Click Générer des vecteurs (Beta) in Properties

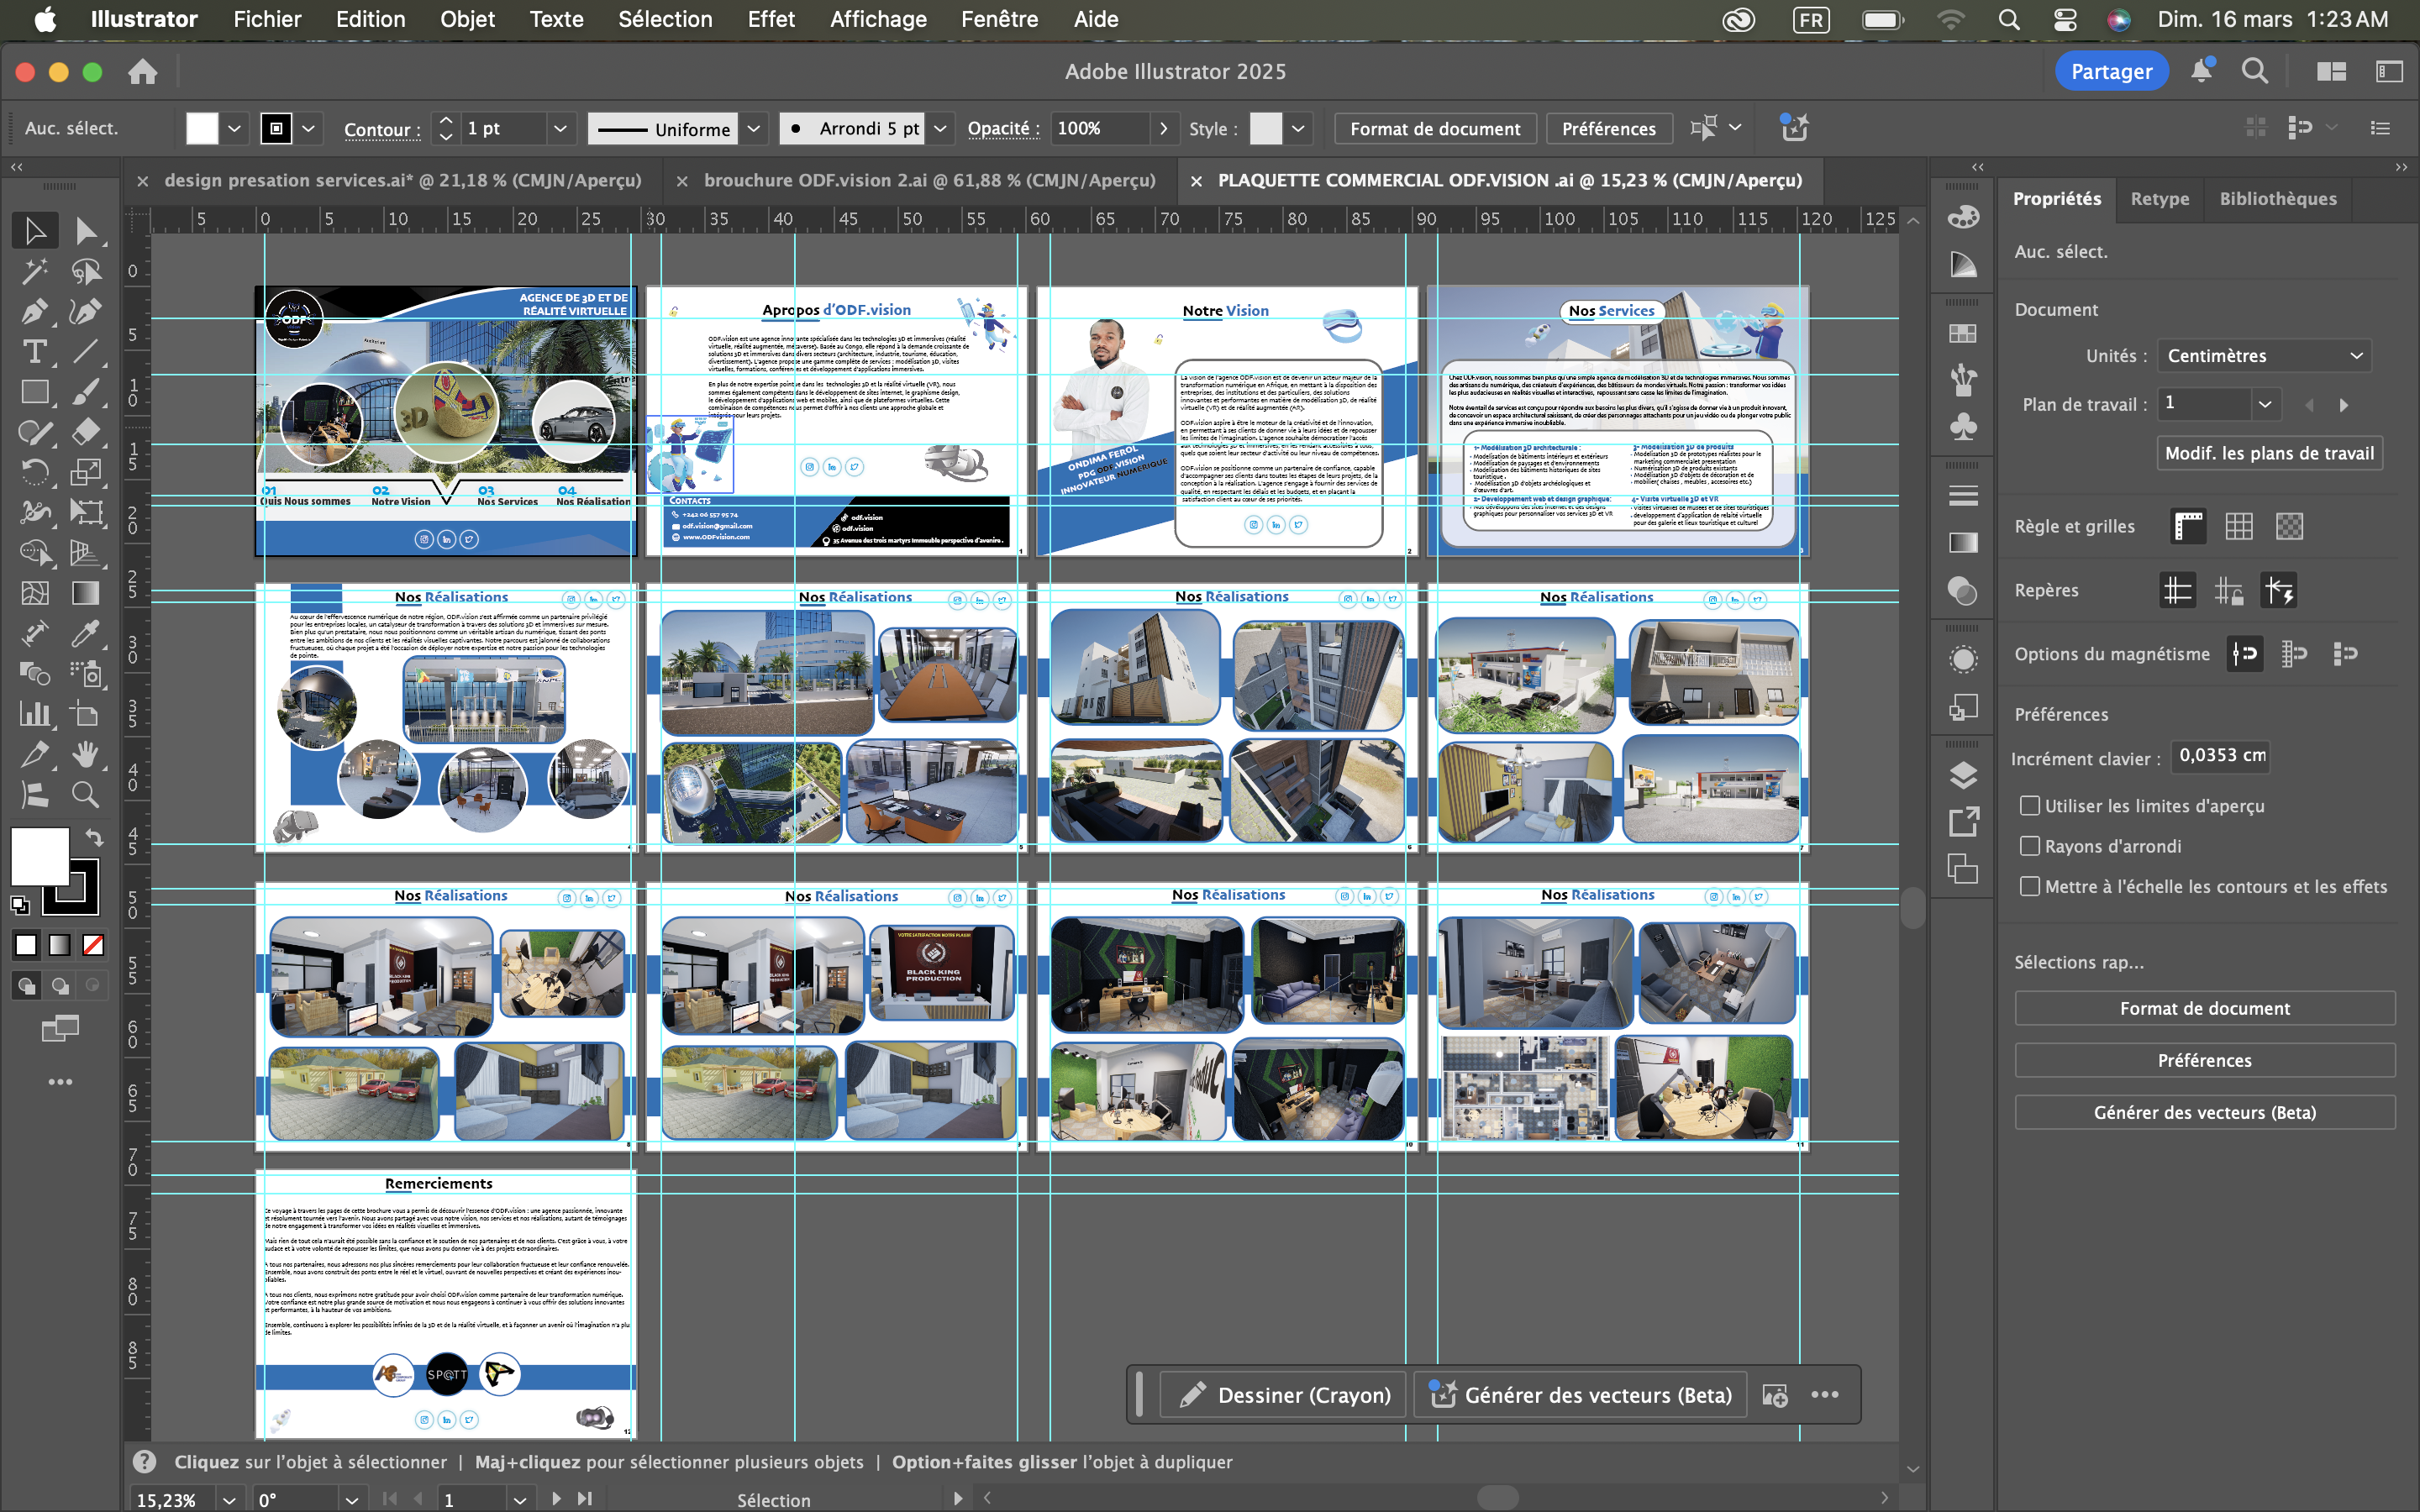(2205, 1112)
